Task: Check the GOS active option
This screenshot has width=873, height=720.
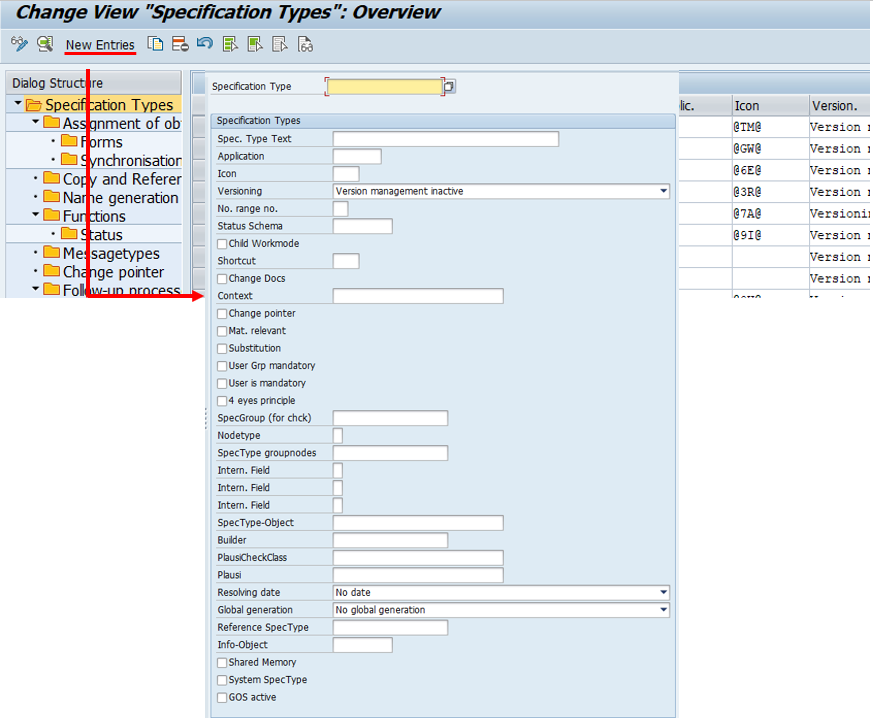Action: click(x=222, y=698)
